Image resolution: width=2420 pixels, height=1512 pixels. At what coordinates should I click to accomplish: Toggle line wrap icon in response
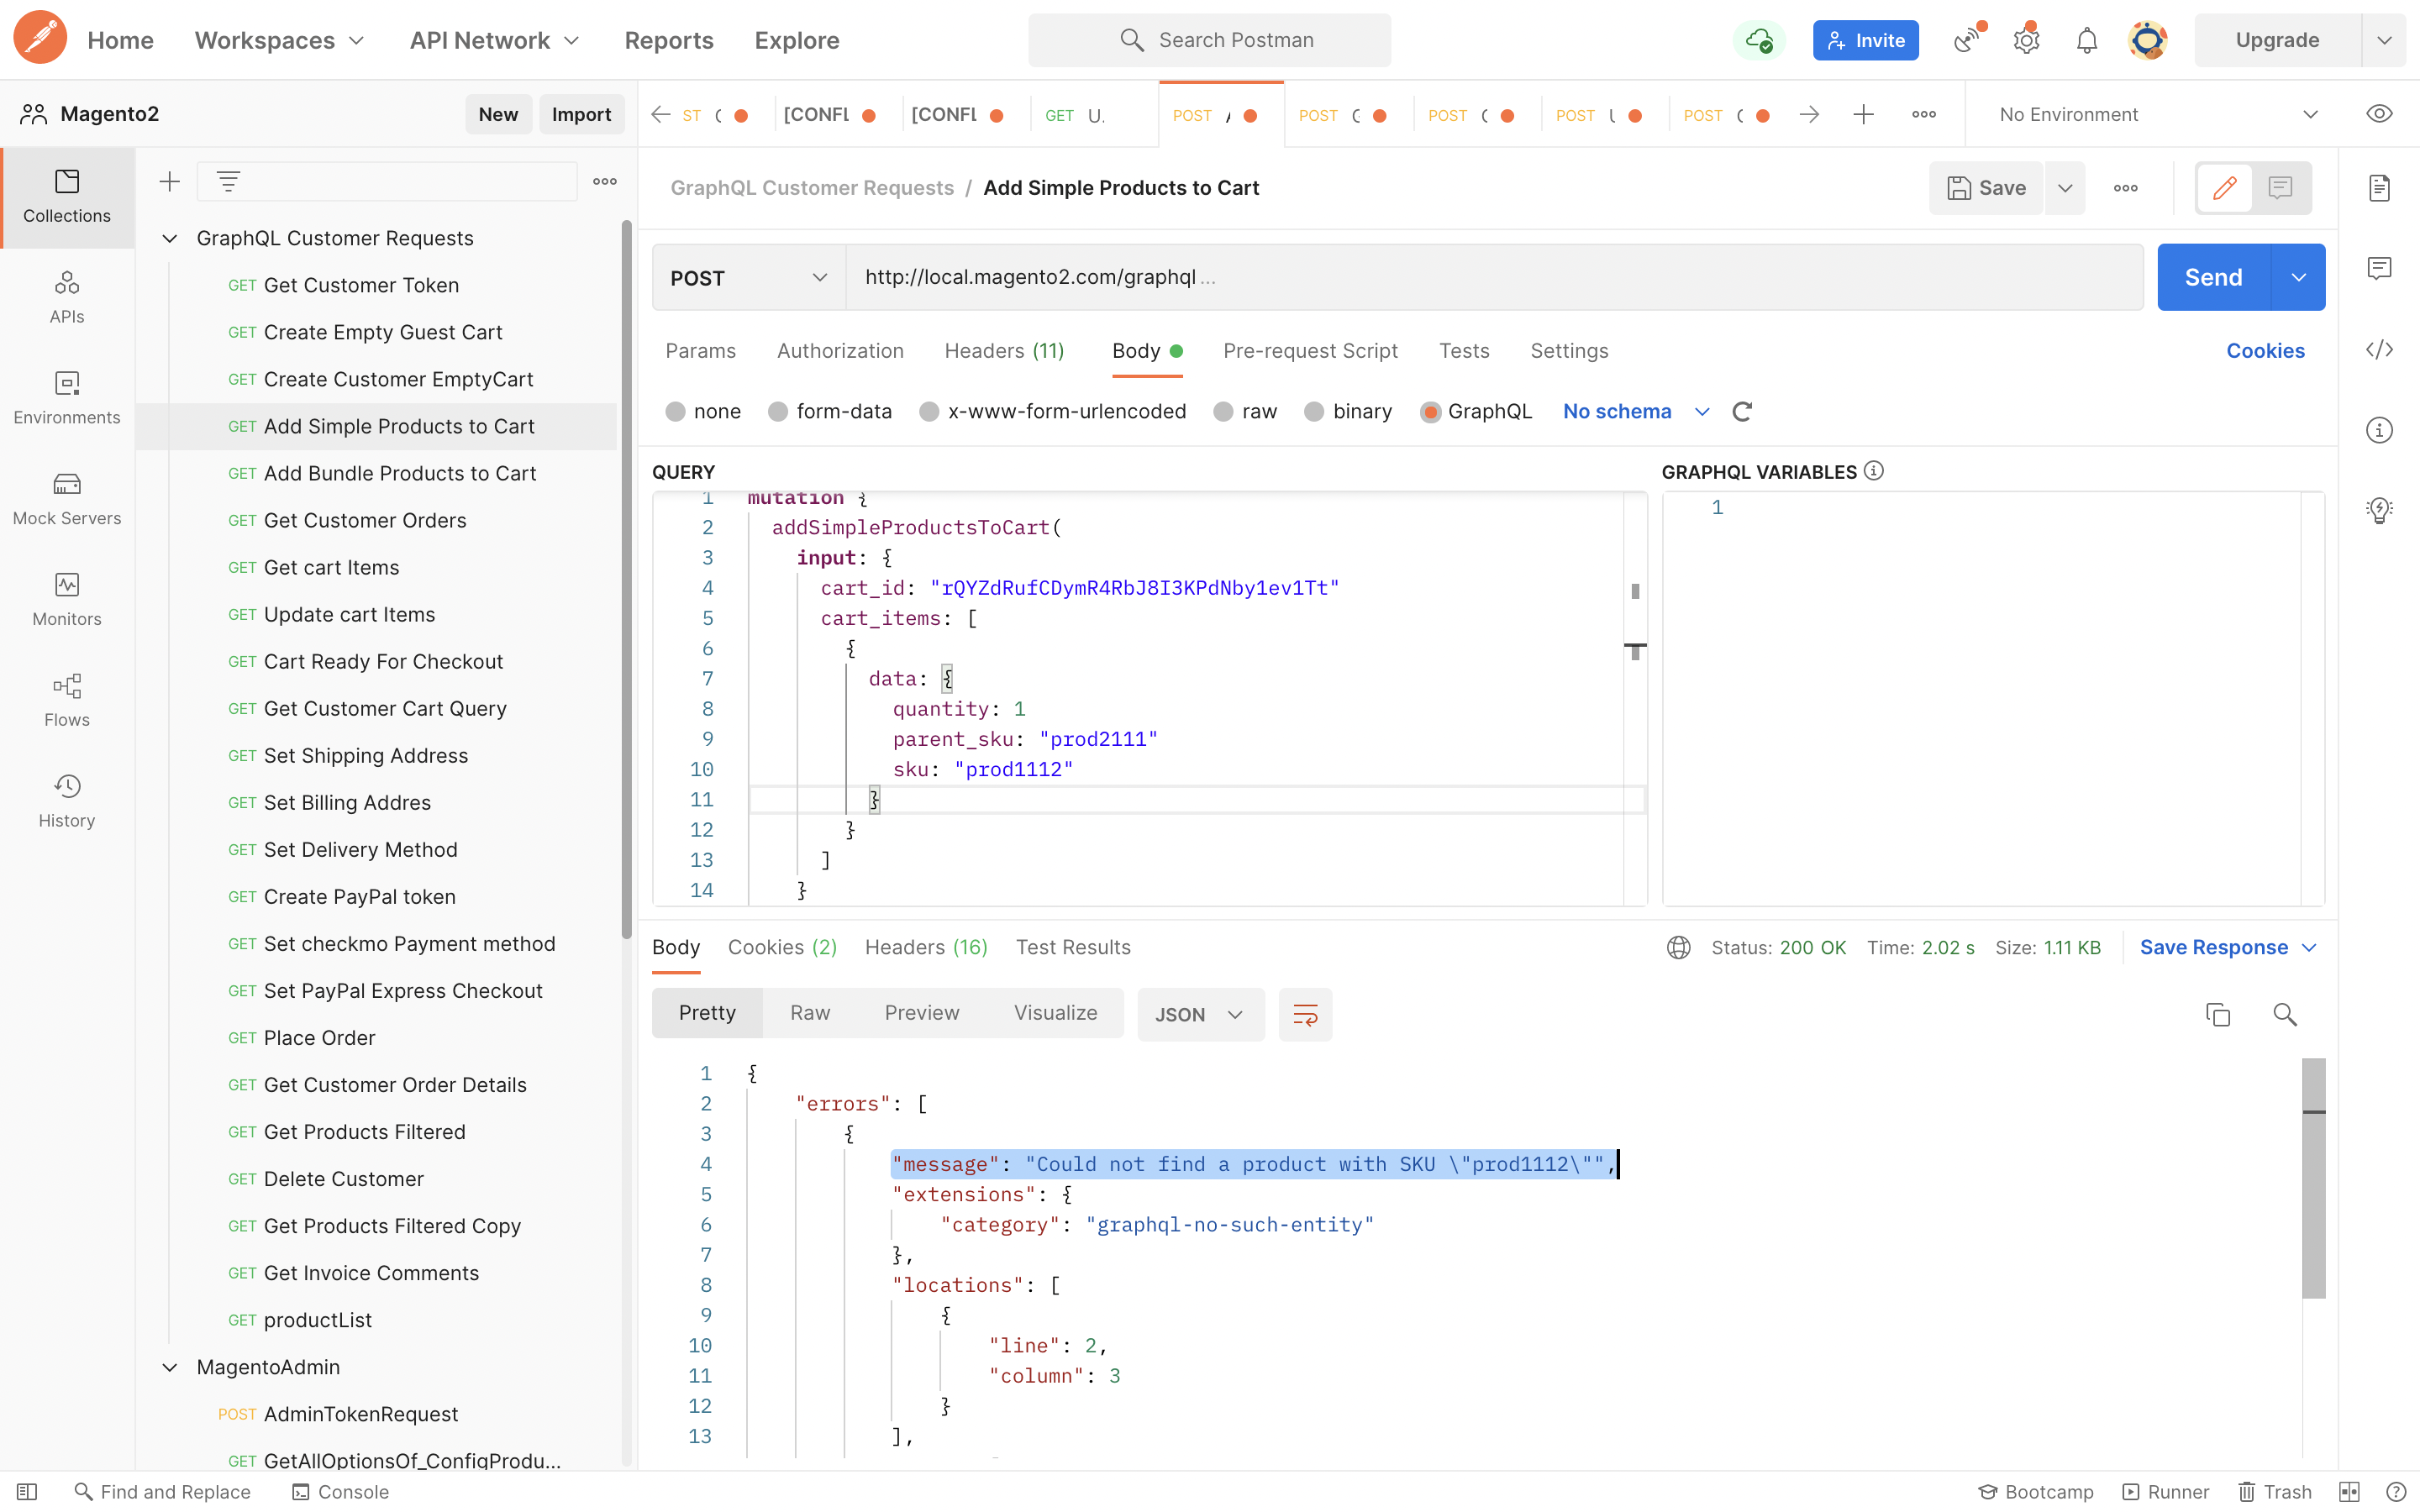coord(1305,1014)
